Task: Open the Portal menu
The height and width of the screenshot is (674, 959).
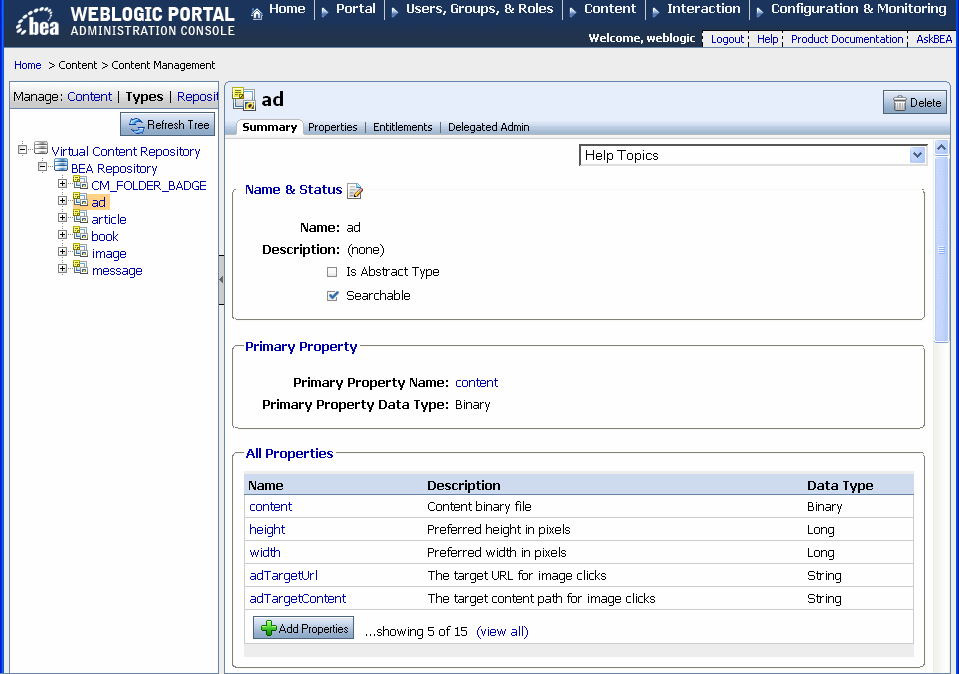Action: coord(355,9)
